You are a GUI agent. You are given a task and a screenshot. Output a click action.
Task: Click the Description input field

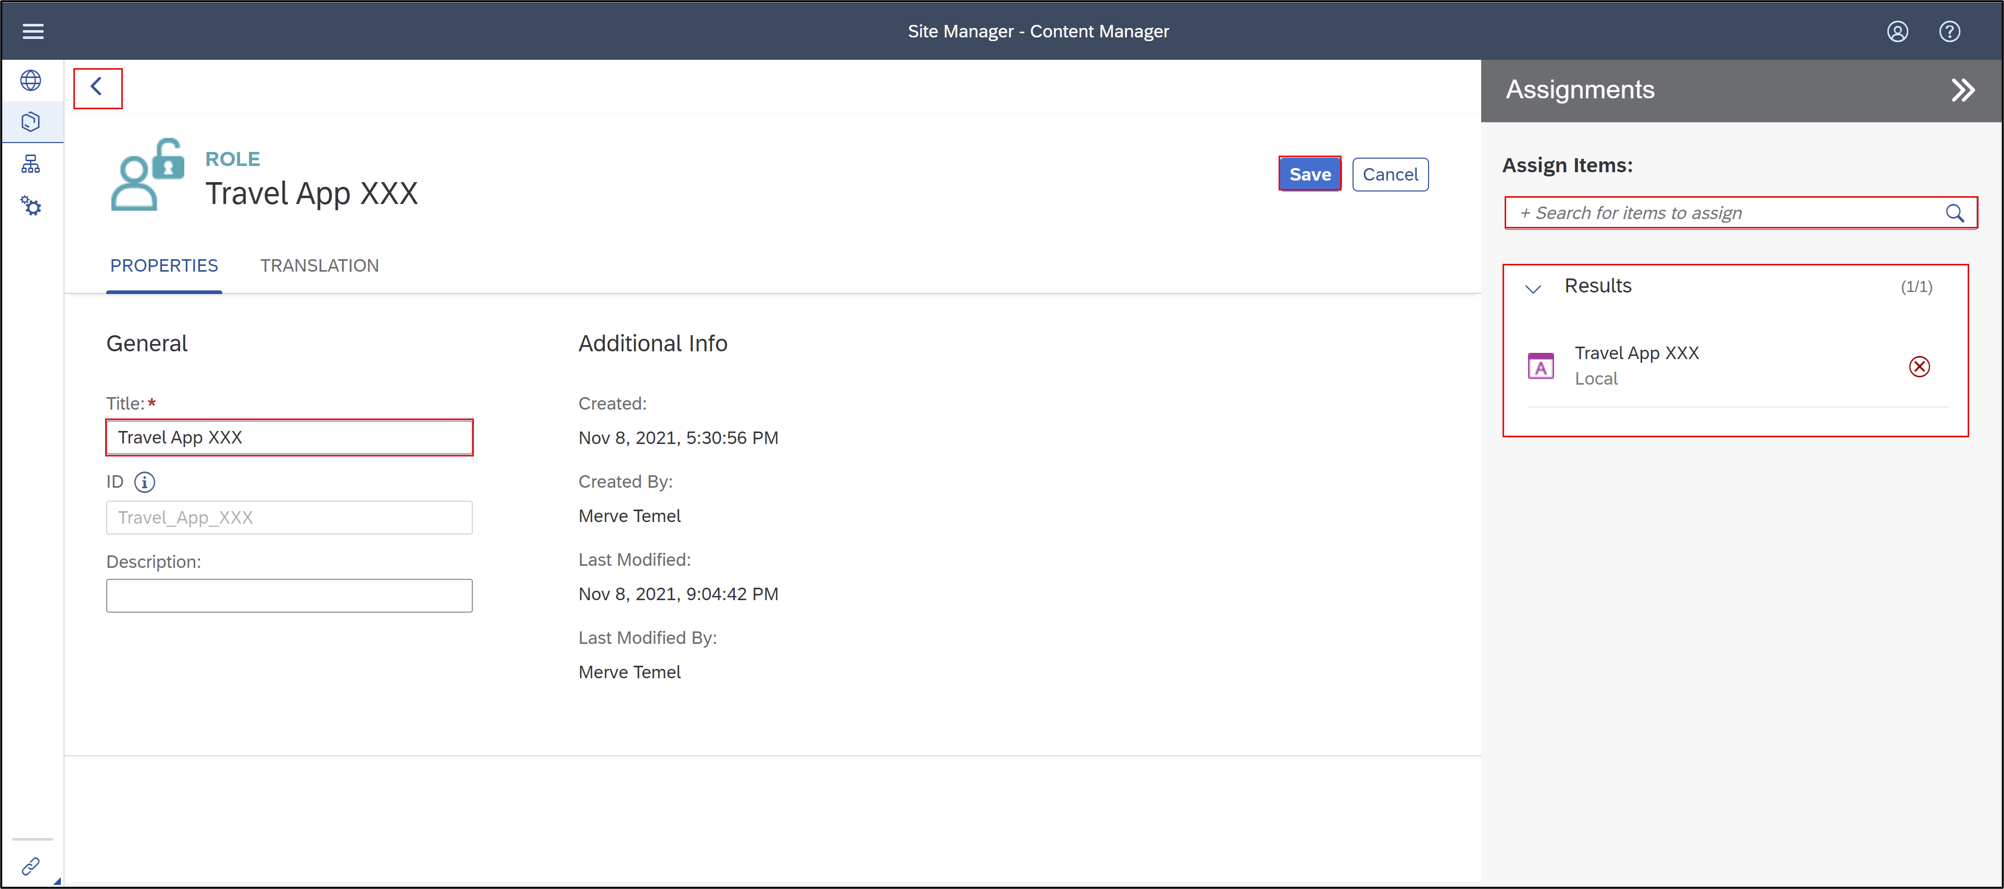pyautogui.click(x=289, y=595)
